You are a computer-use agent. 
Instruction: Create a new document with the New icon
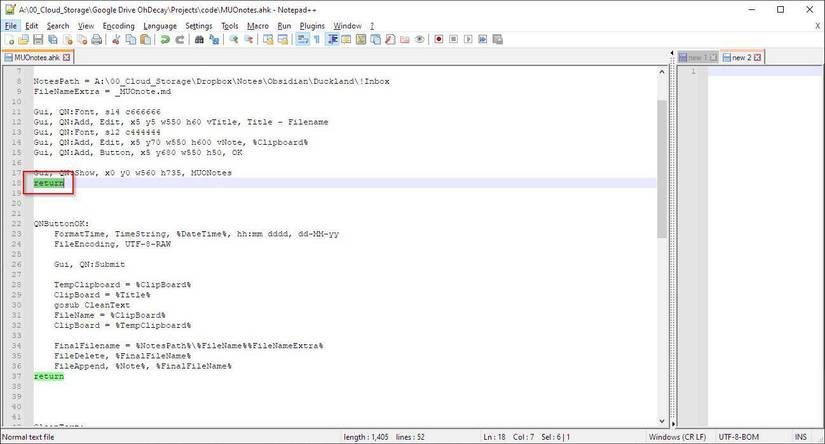9,39
